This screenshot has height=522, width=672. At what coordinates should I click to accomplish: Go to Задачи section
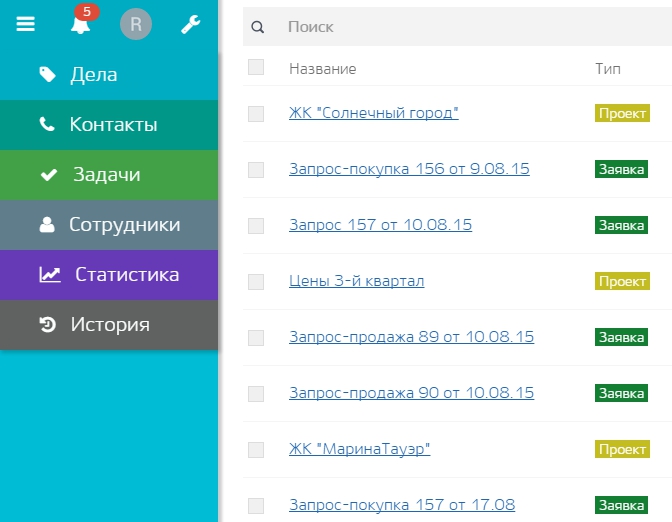109,175
